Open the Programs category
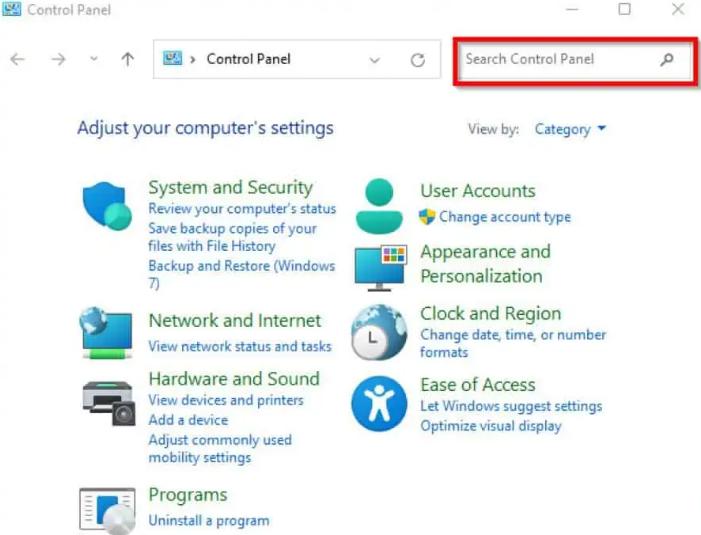 188,495
